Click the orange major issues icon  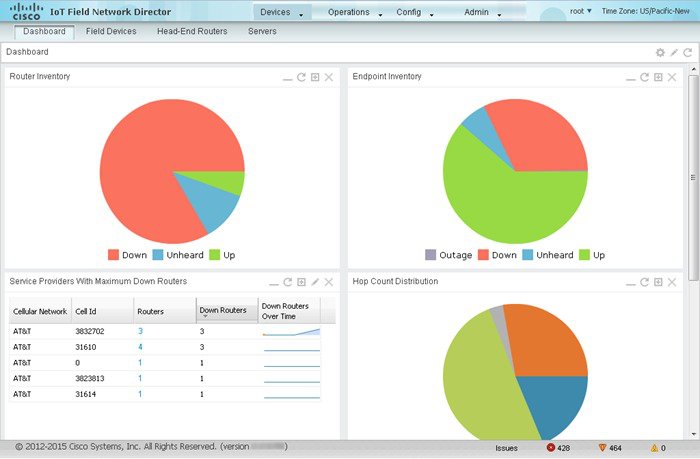point(602,447)
